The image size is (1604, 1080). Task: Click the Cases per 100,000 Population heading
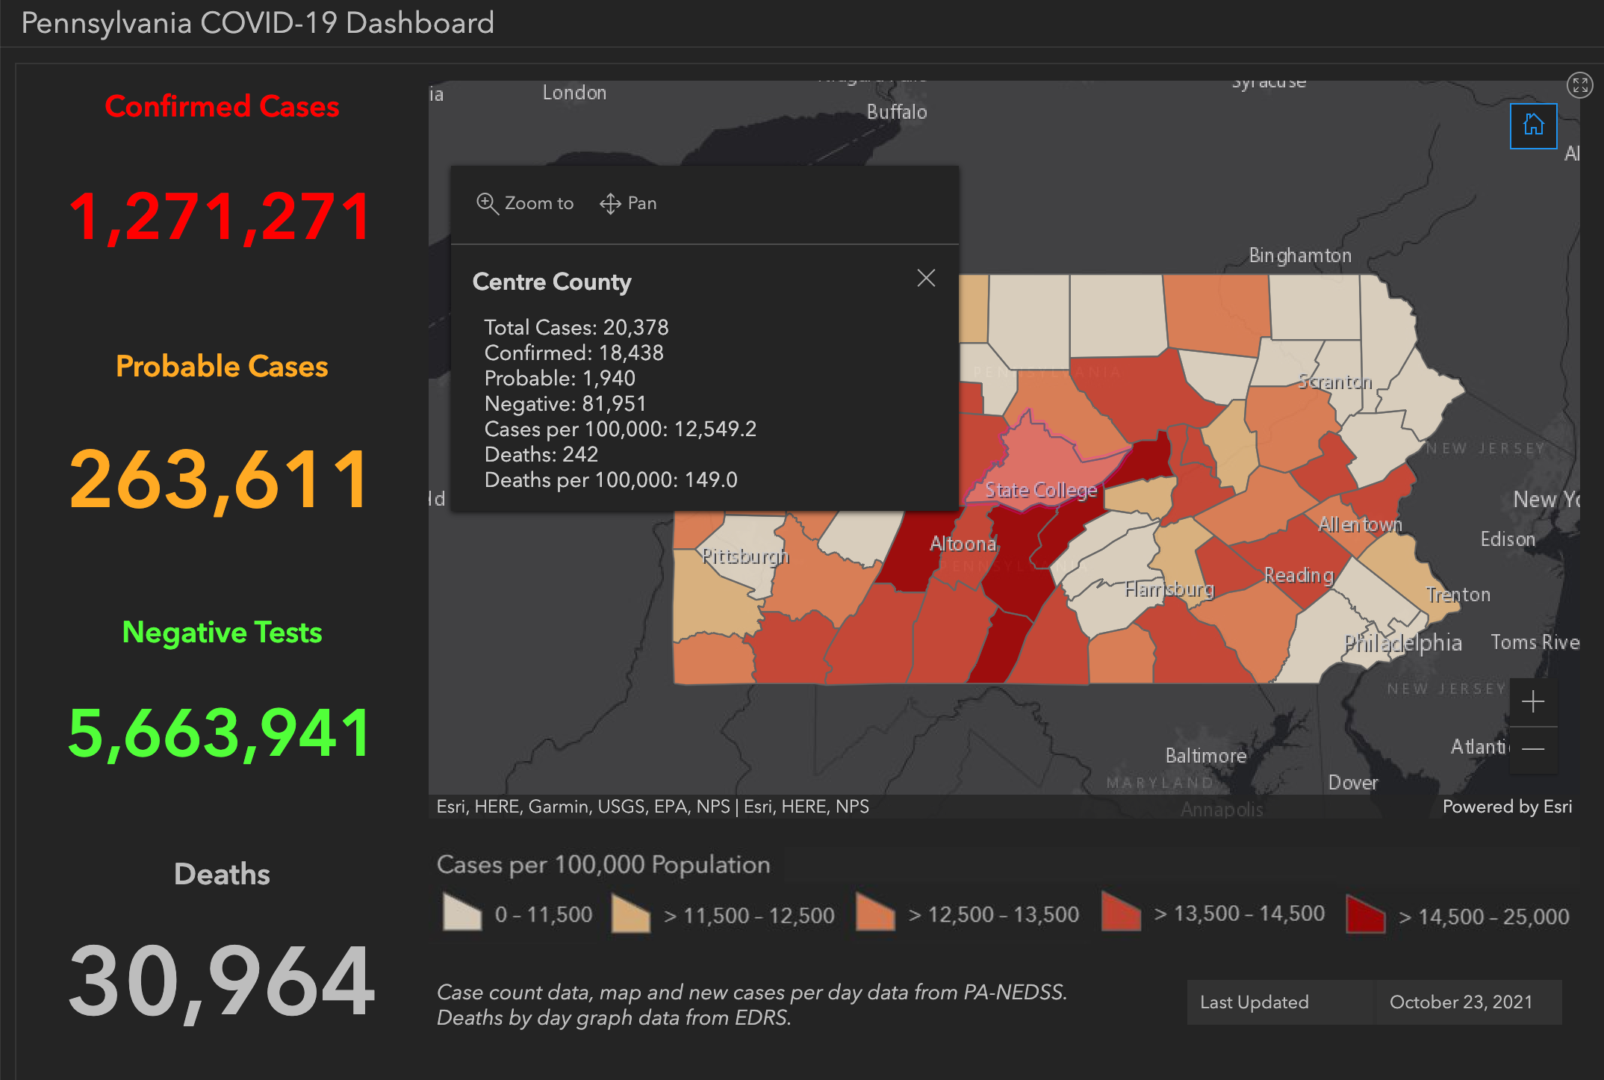click(x=603, y=865)
